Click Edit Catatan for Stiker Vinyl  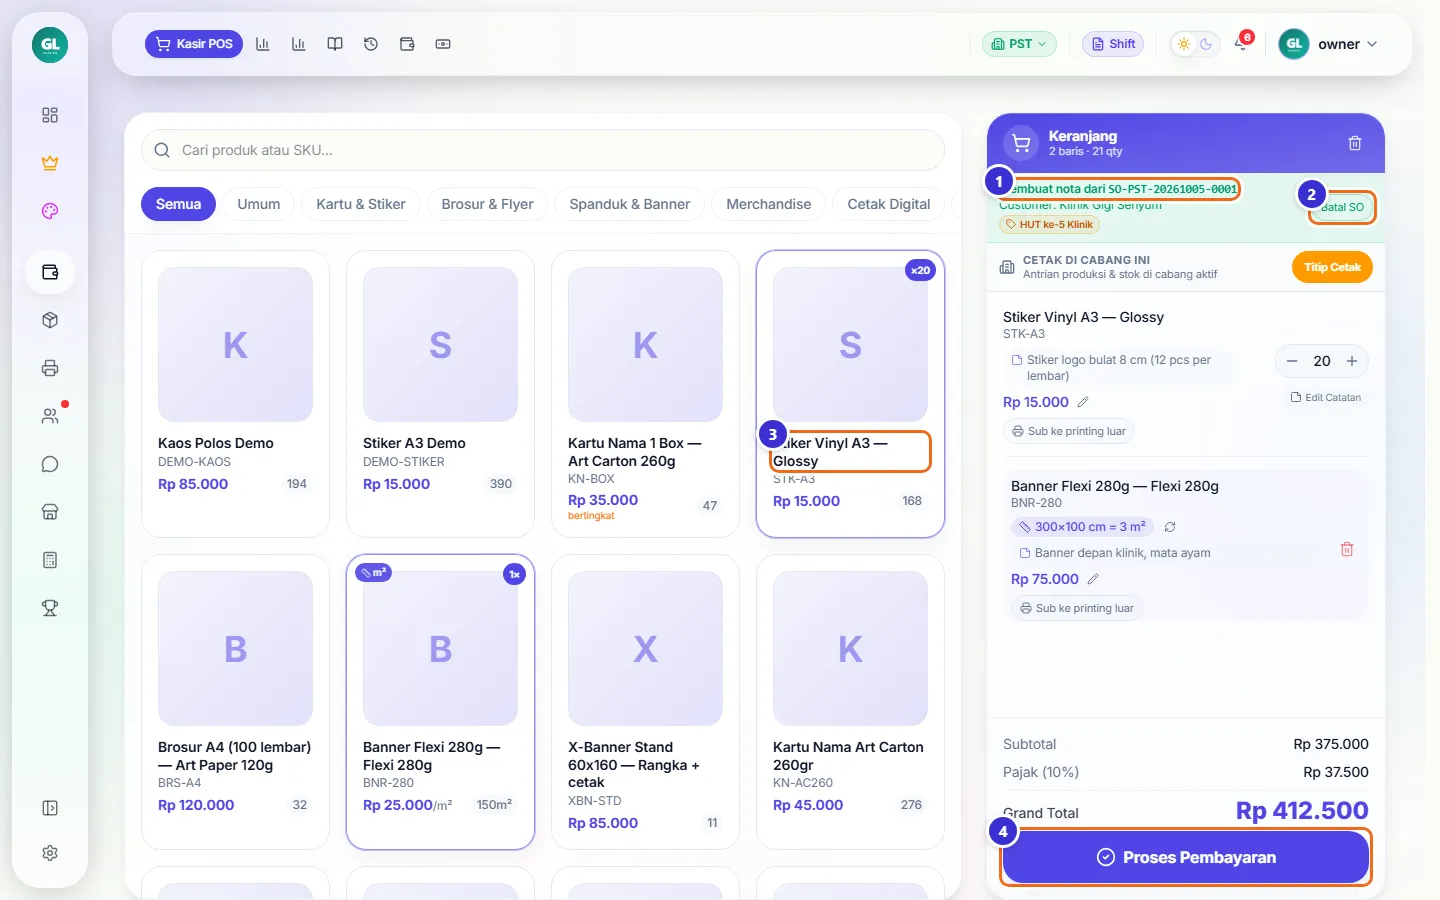[x=1326, y=397]
